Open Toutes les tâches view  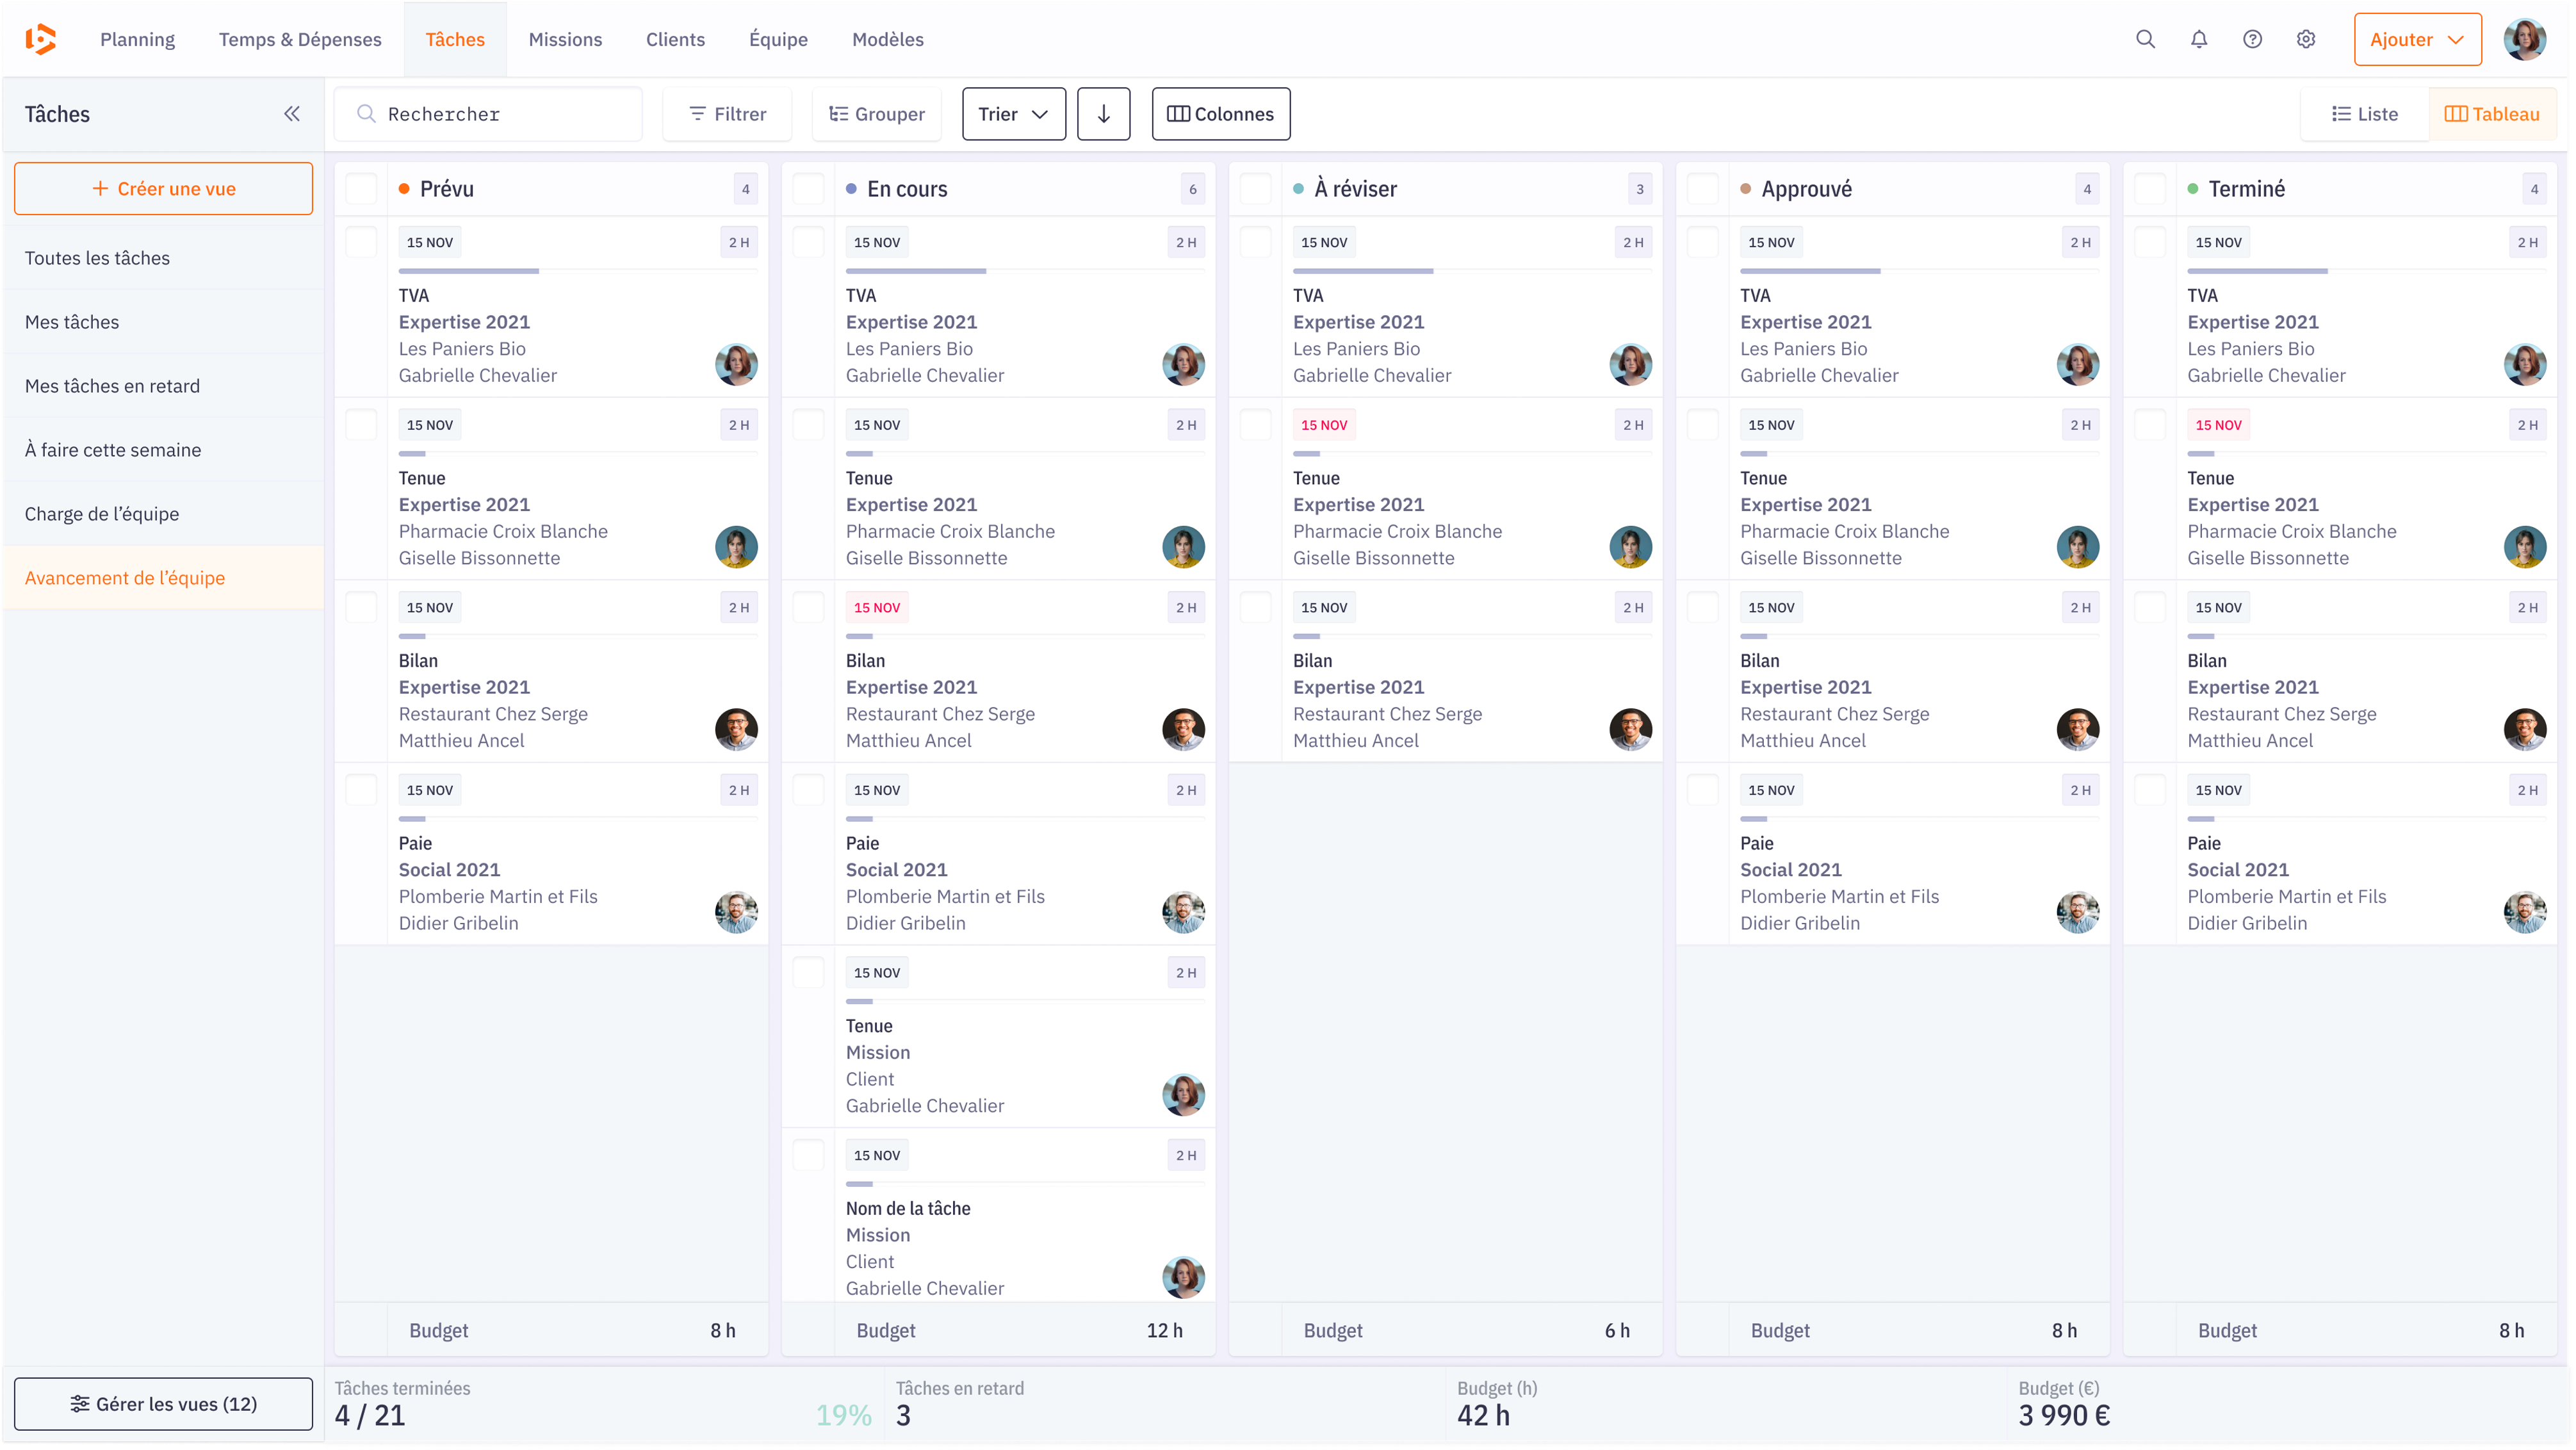point(163,258)
